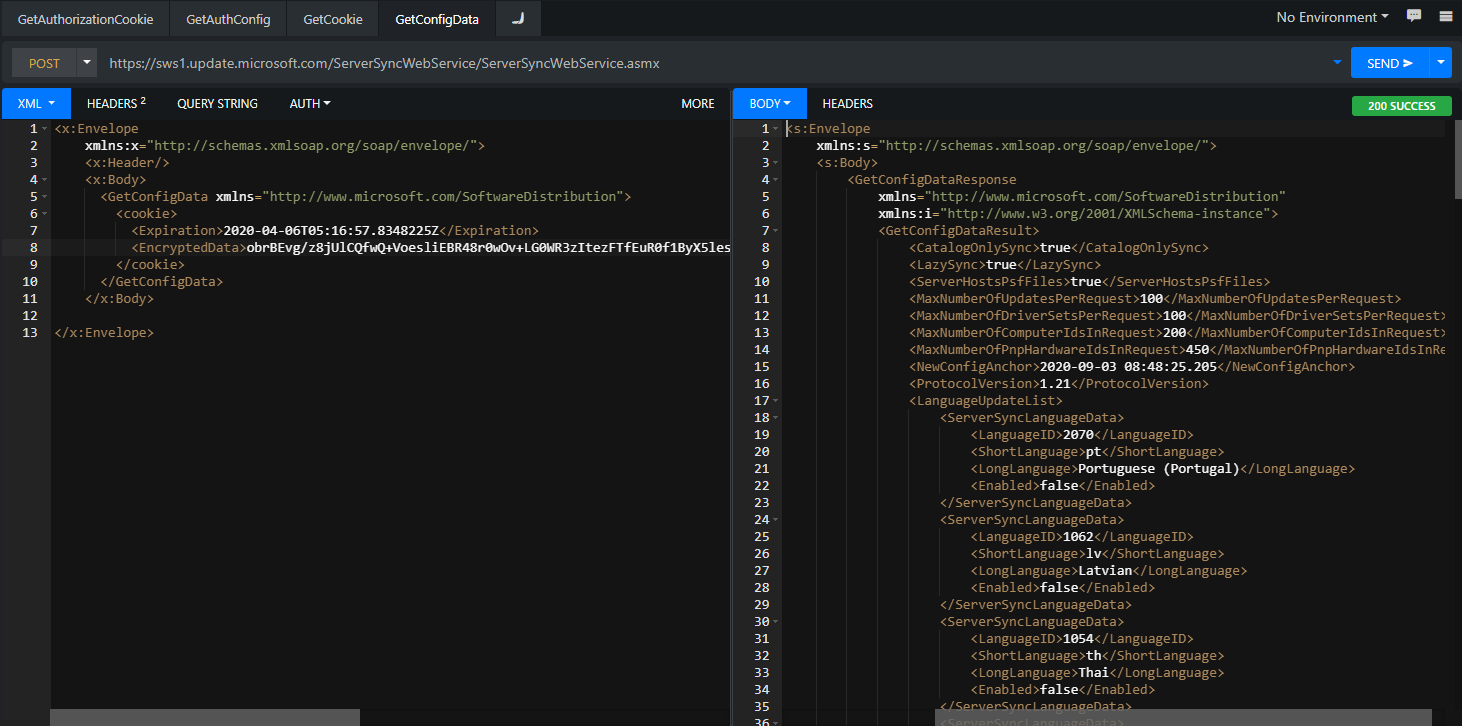Click the ServerHostsPsfFiles true line

tap(1089, 282)
